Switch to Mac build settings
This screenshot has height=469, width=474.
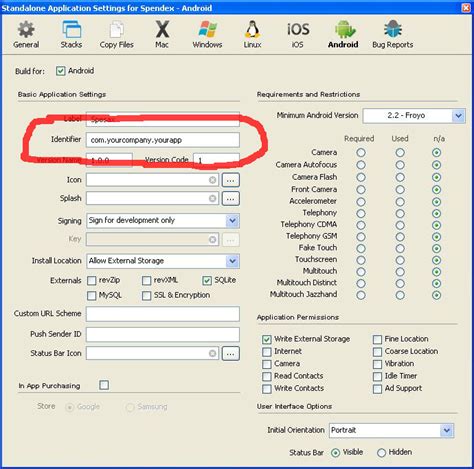pyautogui.click(x=162, y=35)
